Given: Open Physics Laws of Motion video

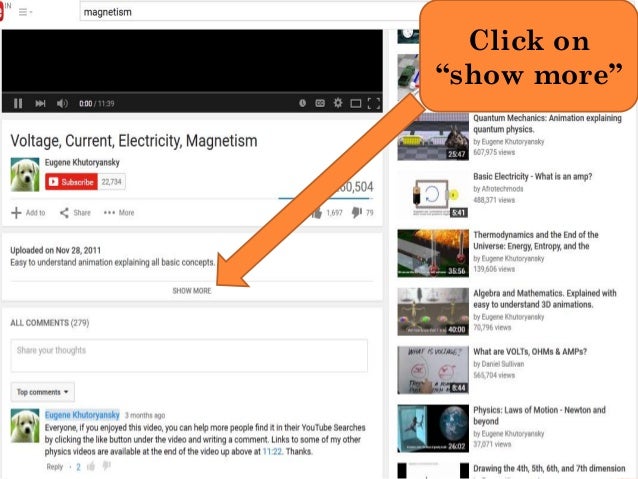Looking at the screenshot, I should click(x=540, y=416).
